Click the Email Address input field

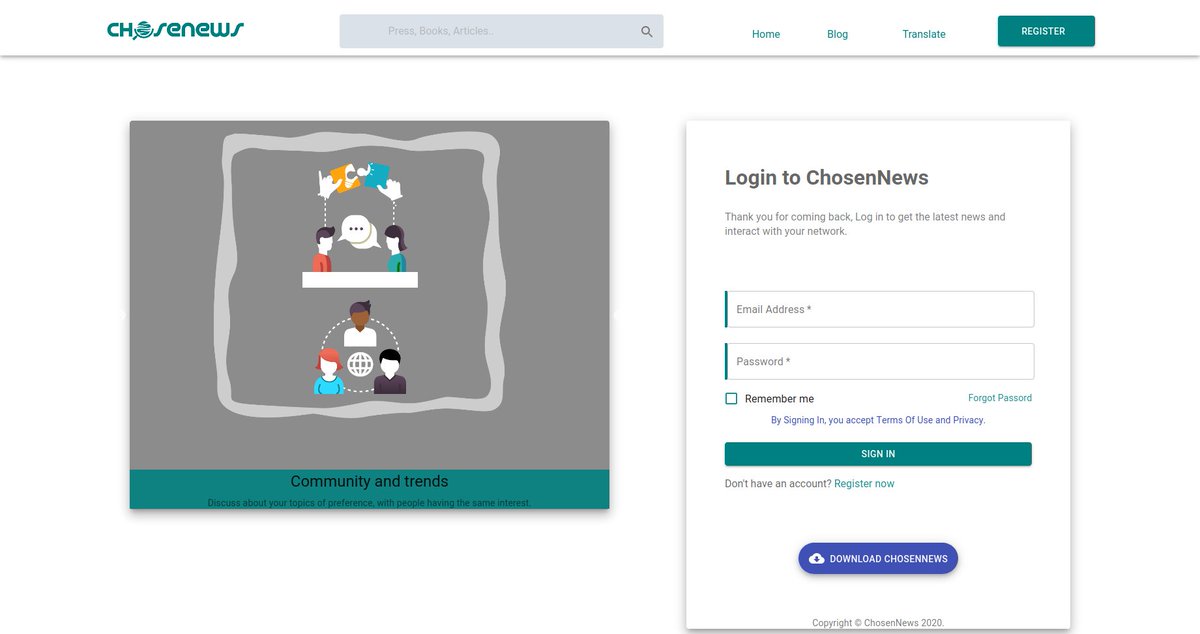[878, 309]
